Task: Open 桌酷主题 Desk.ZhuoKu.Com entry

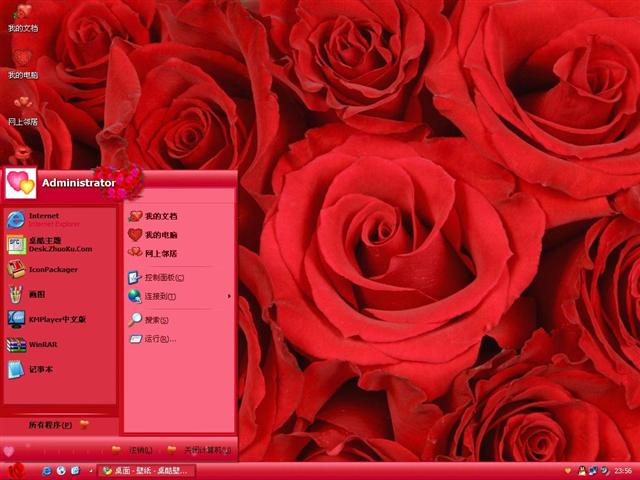Action: (59, 244)
